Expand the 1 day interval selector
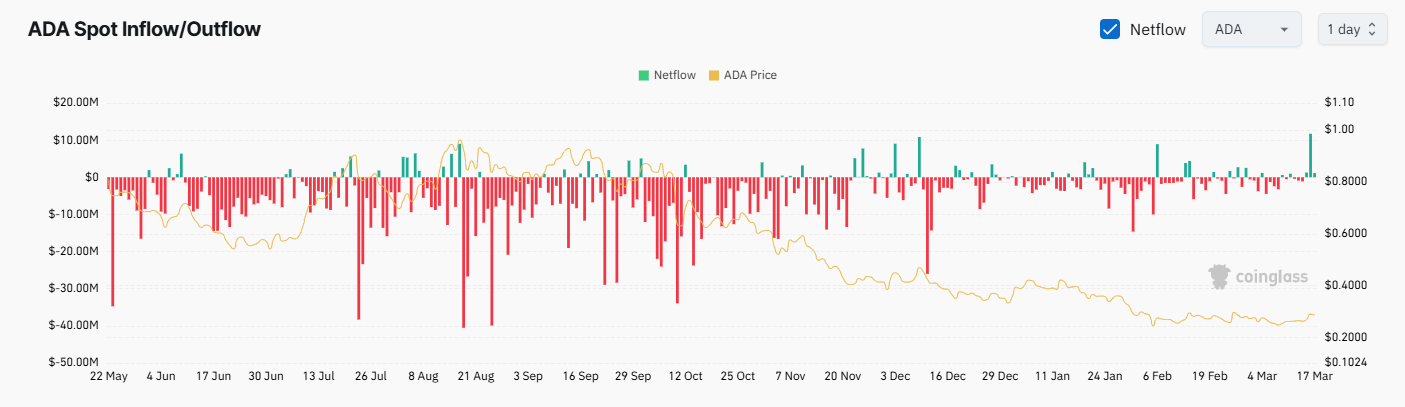The height and width of the screenshot is (407, 1405). (x=1352, y=29)
